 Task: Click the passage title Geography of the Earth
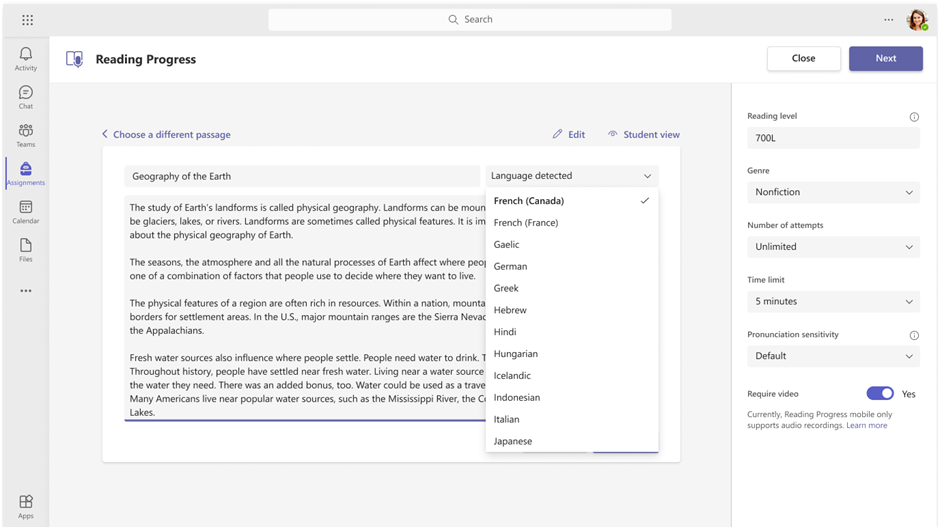click(x=302, y=176)
